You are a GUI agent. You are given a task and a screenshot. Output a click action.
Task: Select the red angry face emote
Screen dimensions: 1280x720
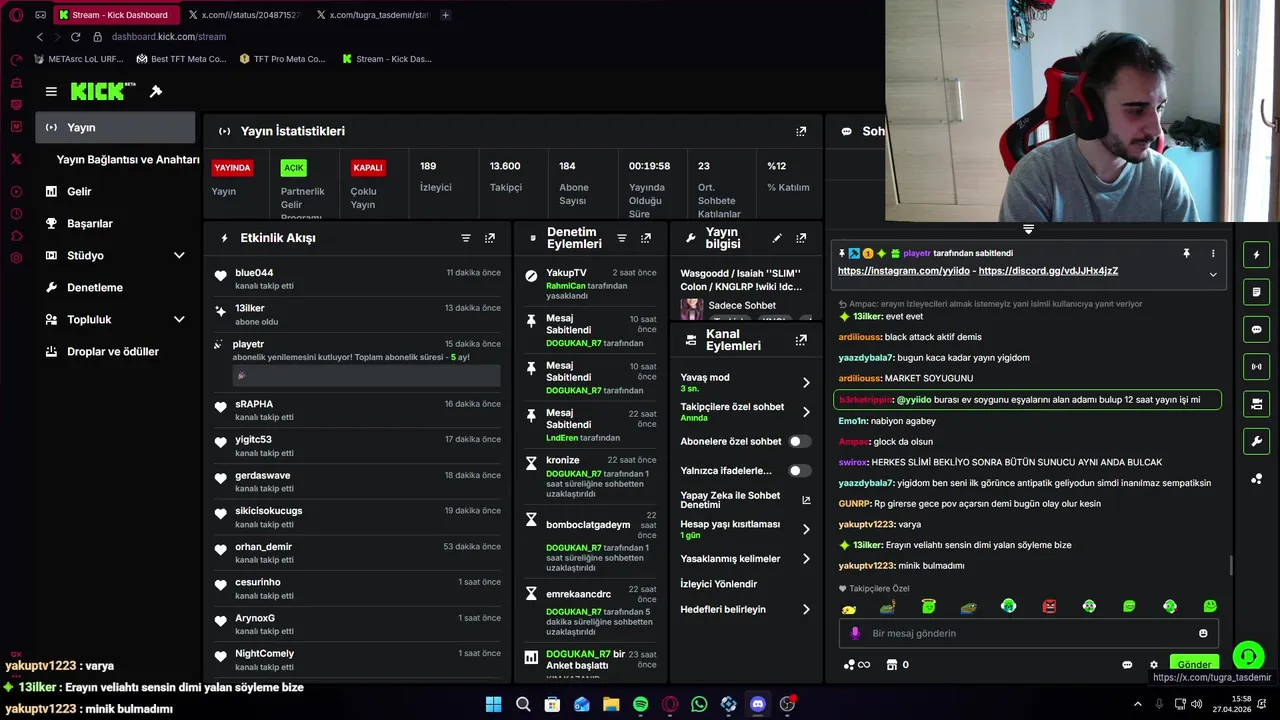[x=1049, y=606]
